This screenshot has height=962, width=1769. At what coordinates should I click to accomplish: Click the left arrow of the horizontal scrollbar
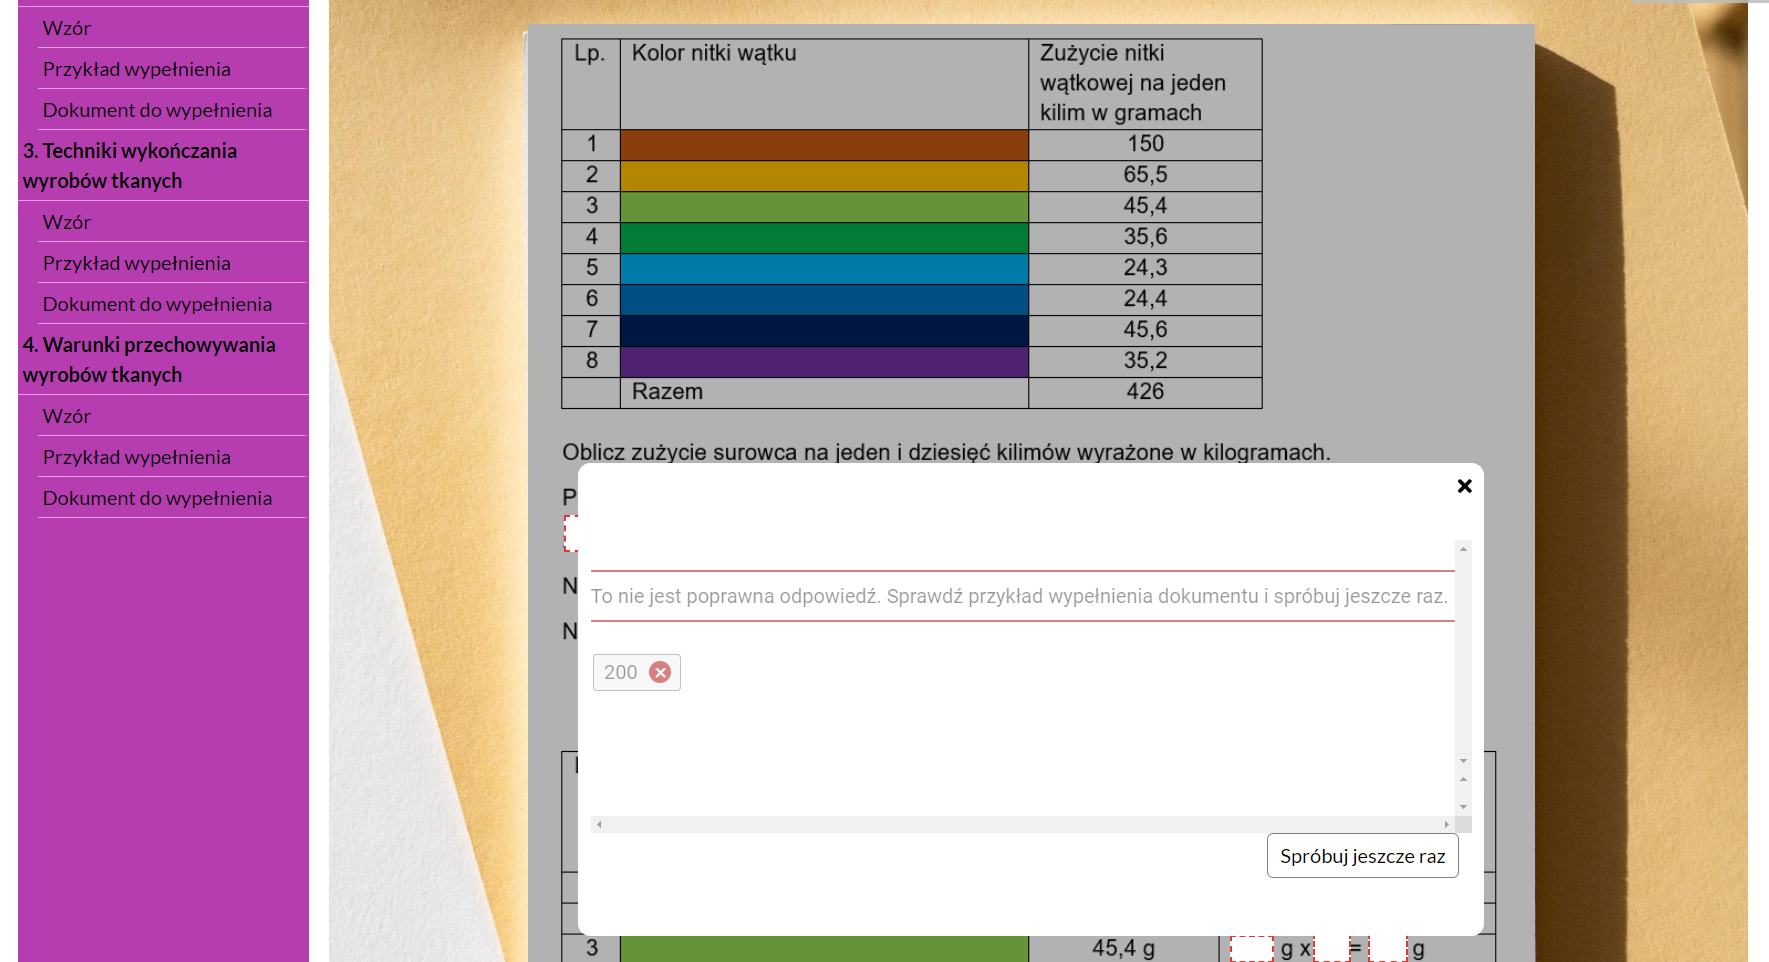pos(599,825)
